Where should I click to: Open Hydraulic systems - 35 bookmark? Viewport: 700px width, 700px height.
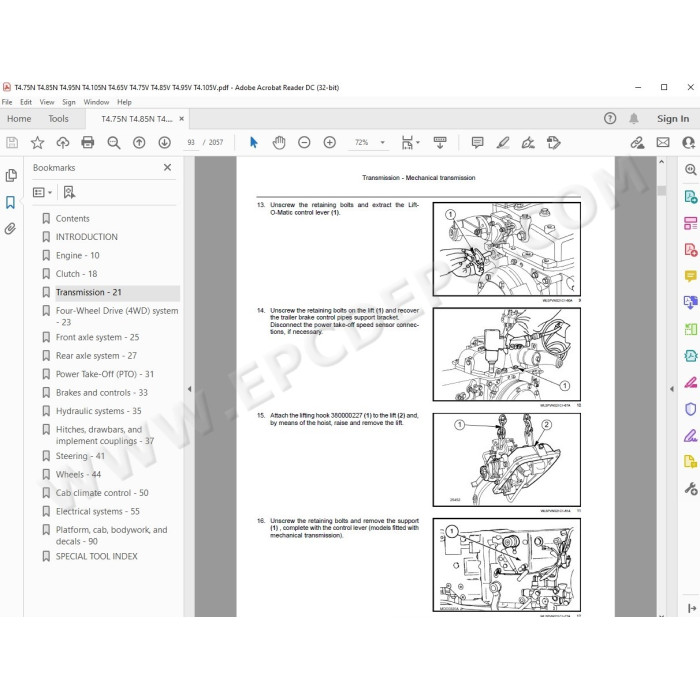[99, 411]
